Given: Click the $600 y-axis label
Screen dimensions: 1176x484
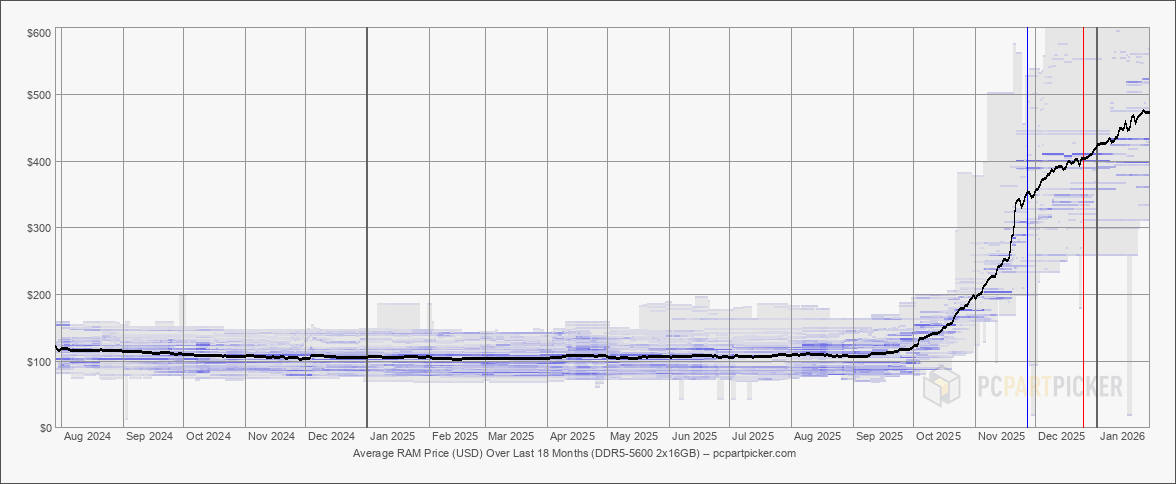Looking at the screenshot, I should pos(40,33).
